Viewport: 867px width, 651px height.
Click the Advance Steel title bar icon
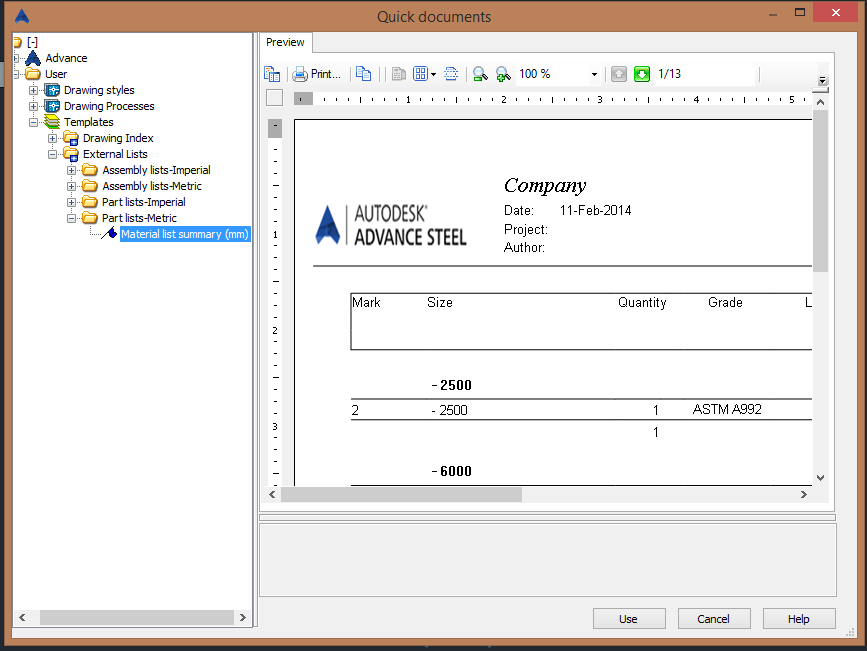22,16
